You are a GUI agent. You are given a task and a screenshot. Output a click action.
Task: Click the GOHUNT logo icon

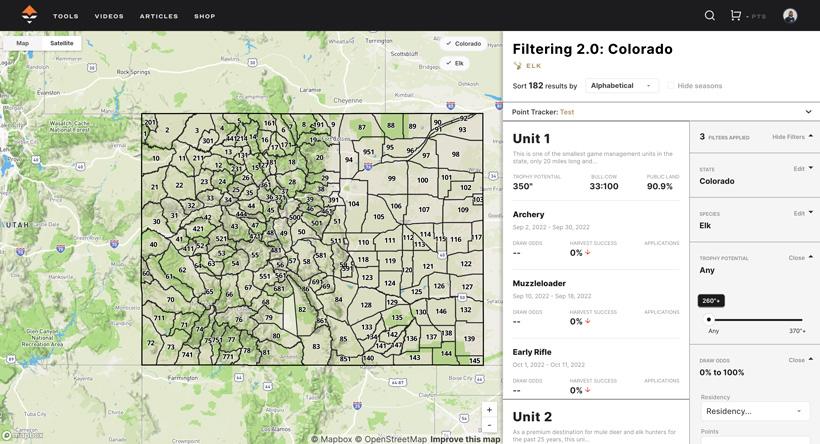pyautogui.click(x=29, y=15)
